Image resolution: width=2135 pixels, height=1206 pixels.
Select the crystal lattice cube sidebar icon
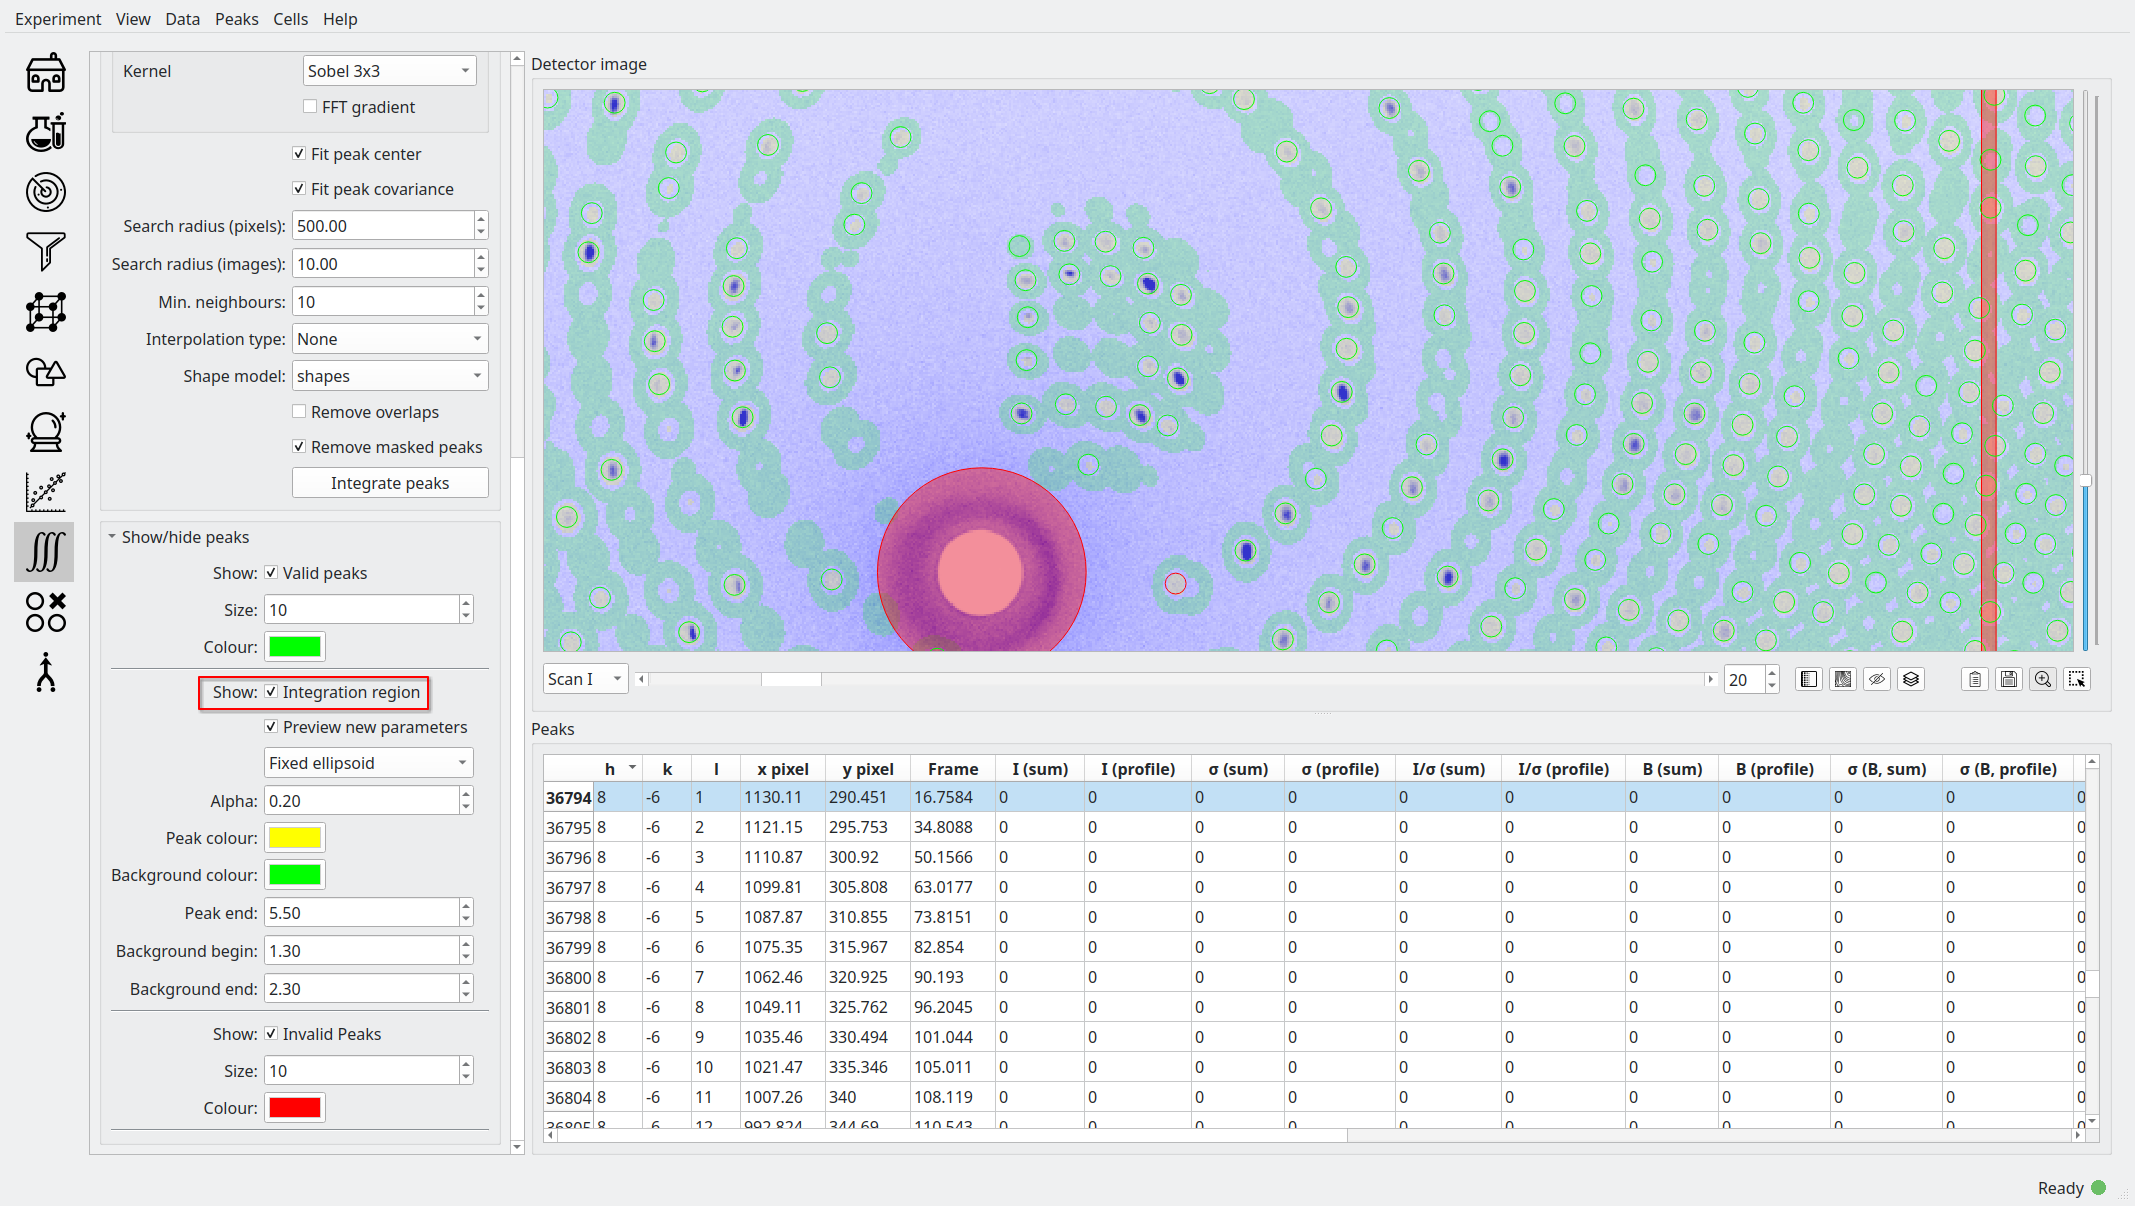coord(46,312)
